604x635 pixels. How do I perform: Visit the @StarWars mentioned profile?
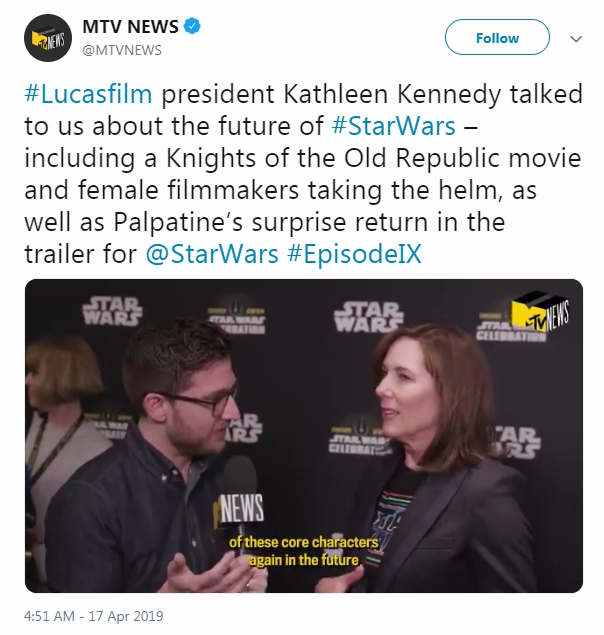[212, 254]
